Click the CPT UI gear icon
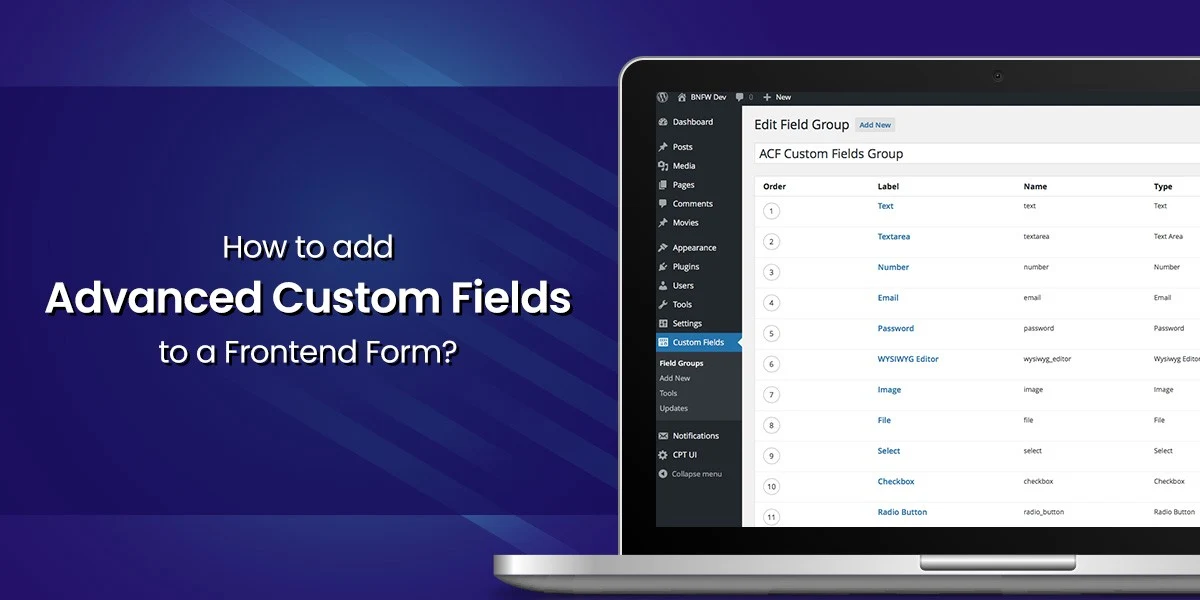The width and height of the screenshot is (1200, 600). 663,455
